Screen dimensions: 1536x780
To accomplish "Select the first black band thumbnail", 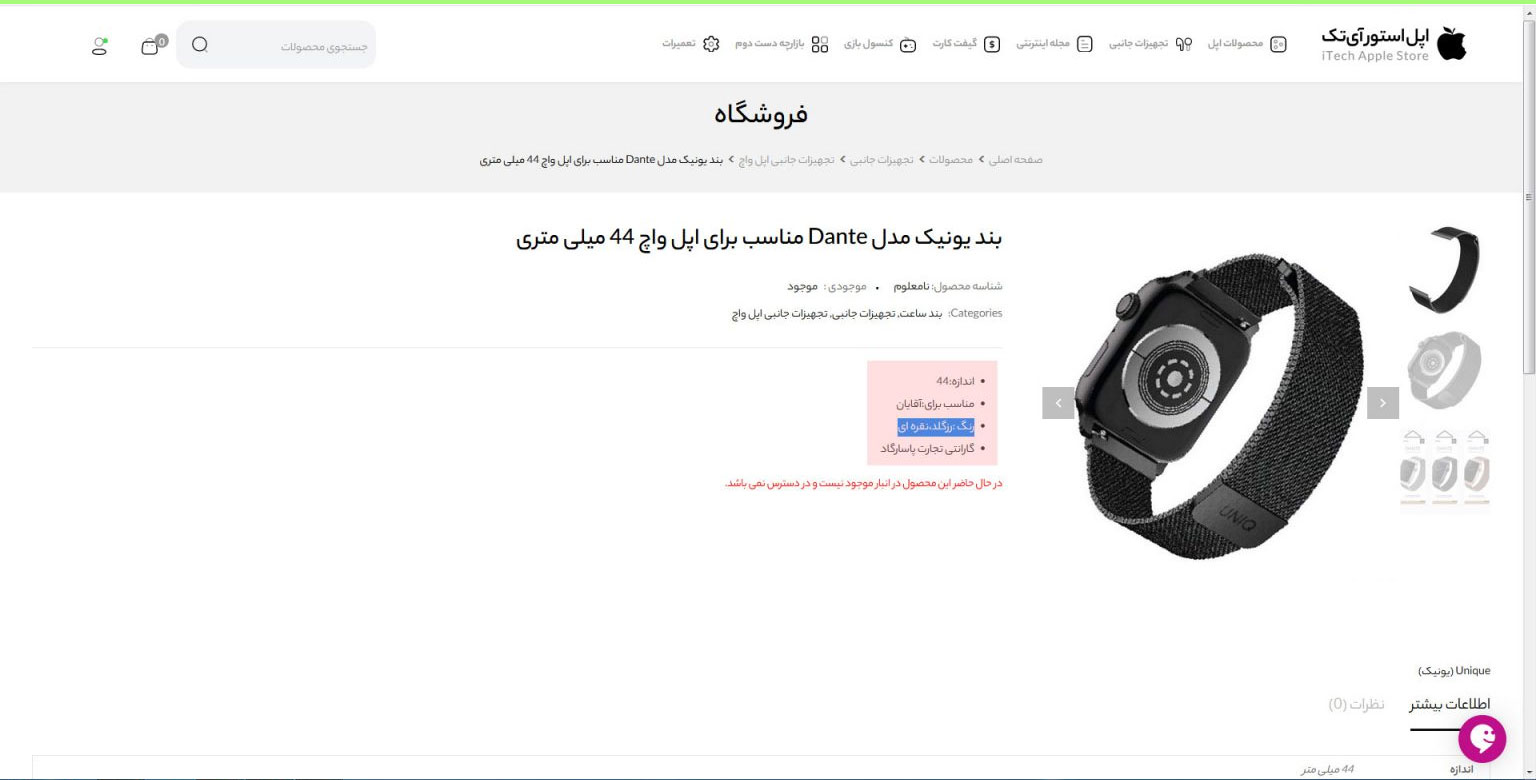I will tap(1444, 270).
